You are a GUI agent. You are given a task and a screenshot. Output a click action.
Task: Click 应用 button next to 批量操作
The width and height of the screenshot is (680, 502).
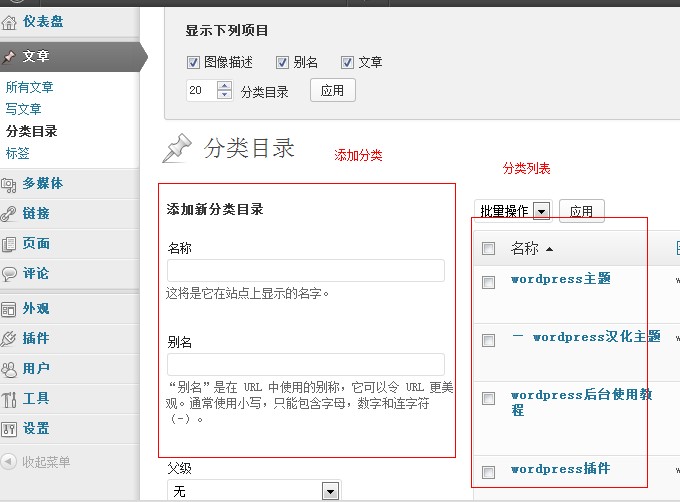581,211
